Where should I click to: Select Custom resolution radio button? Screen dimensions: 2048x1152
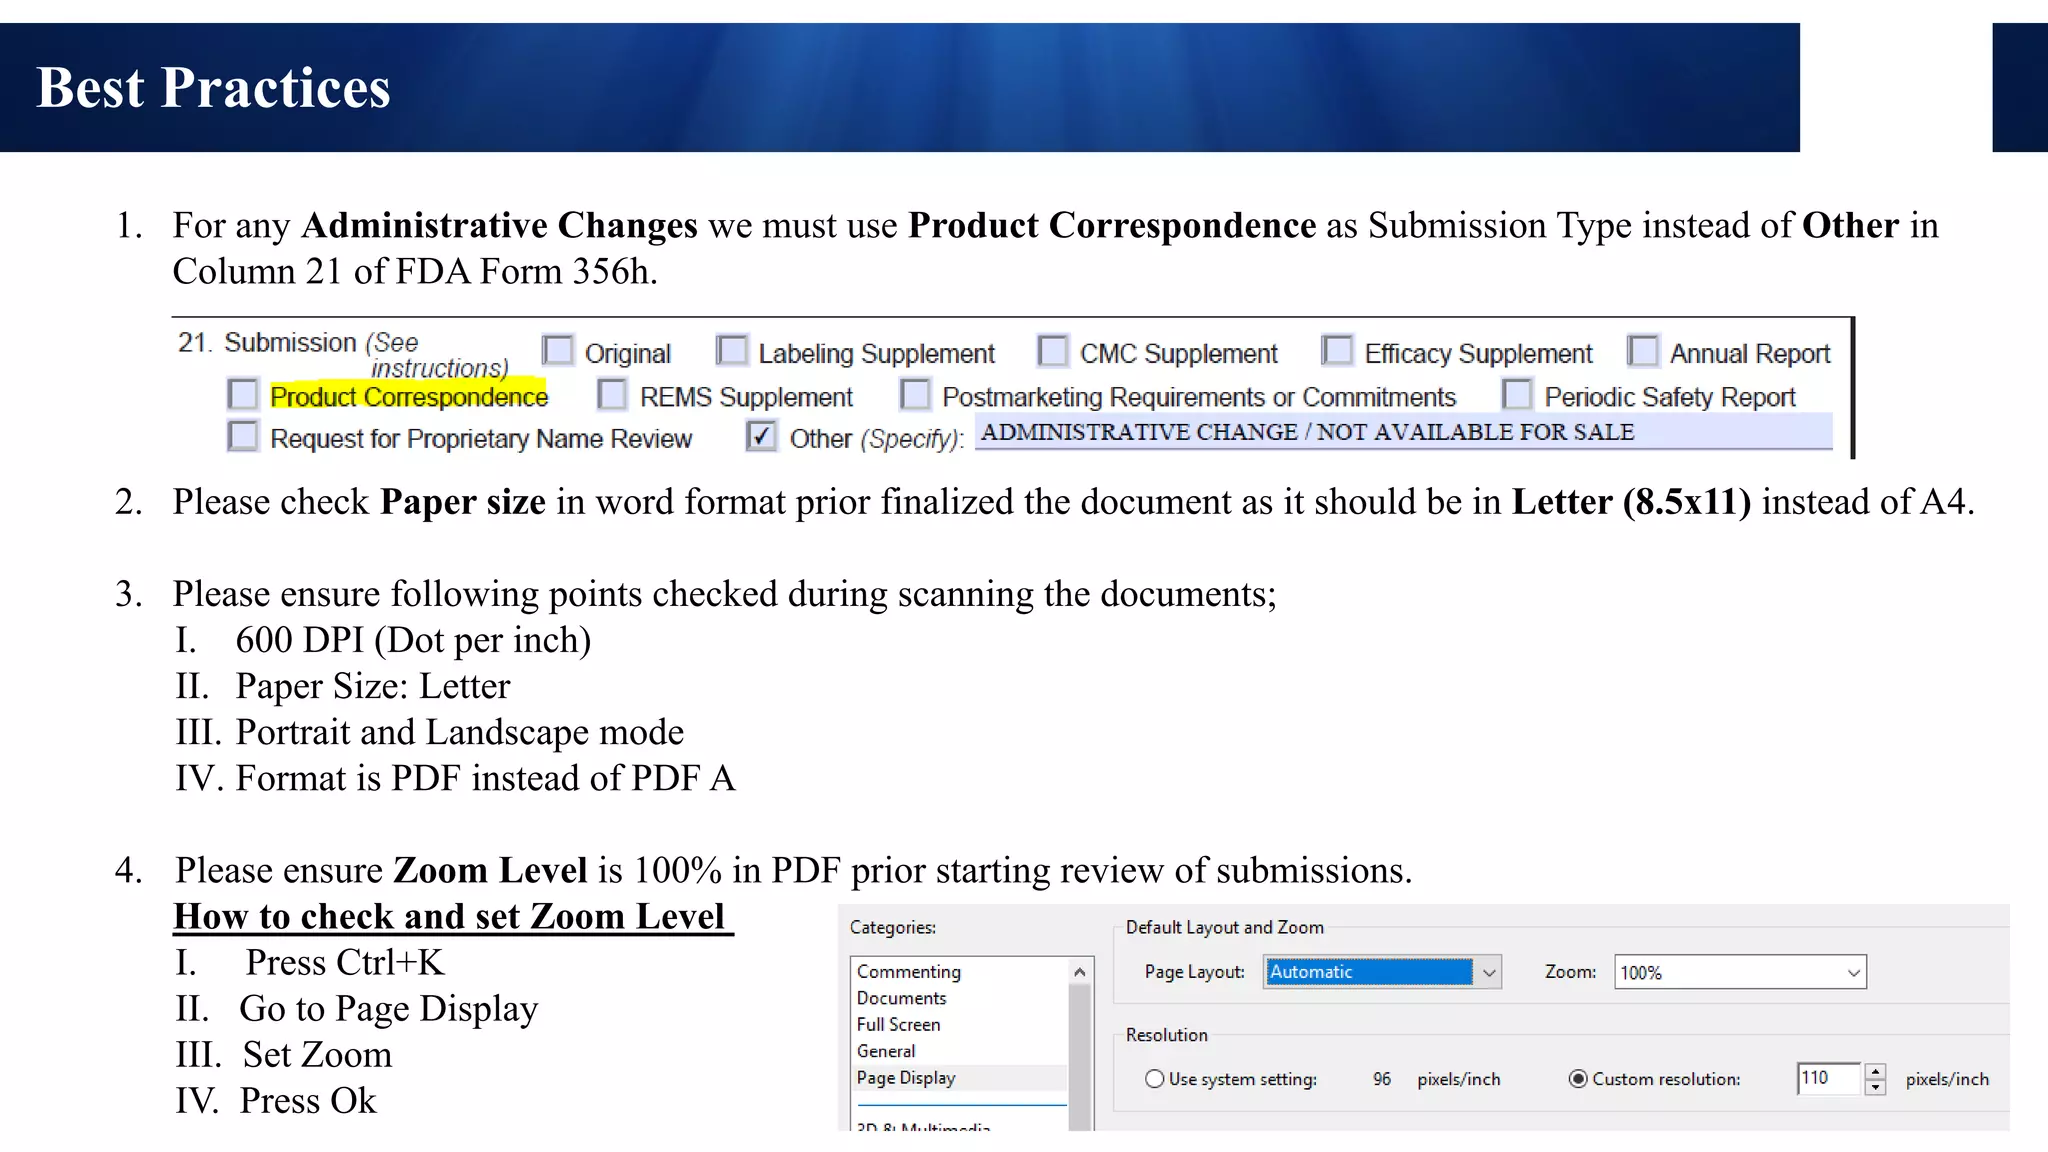tap(1578, 1079)
